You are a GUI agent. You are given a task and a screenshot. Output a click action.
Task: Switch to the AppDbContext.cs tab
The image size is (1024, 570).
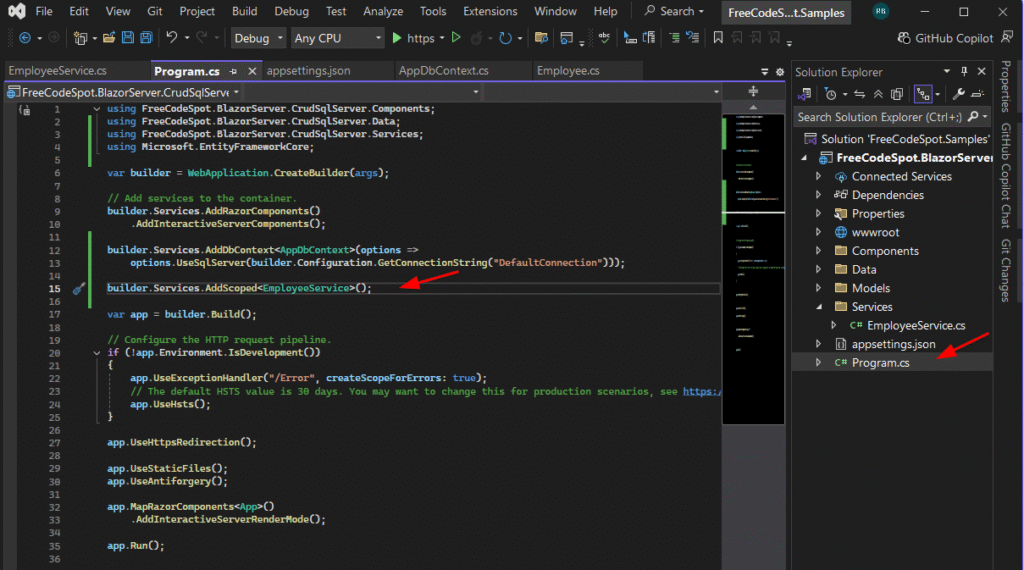[443, 71]
